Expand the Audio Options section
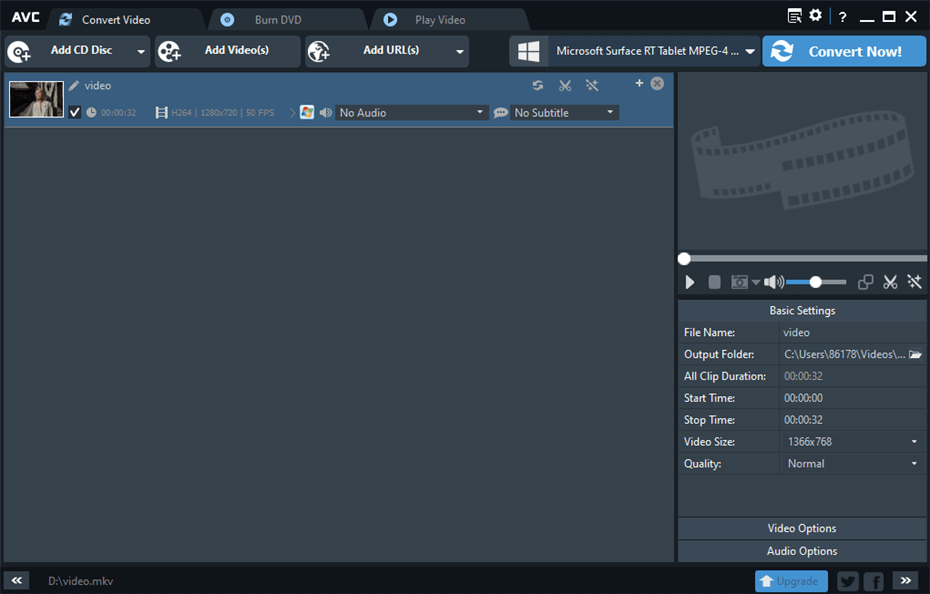The width and height of the screenshot is (930, 594). (x=802, y=551)
